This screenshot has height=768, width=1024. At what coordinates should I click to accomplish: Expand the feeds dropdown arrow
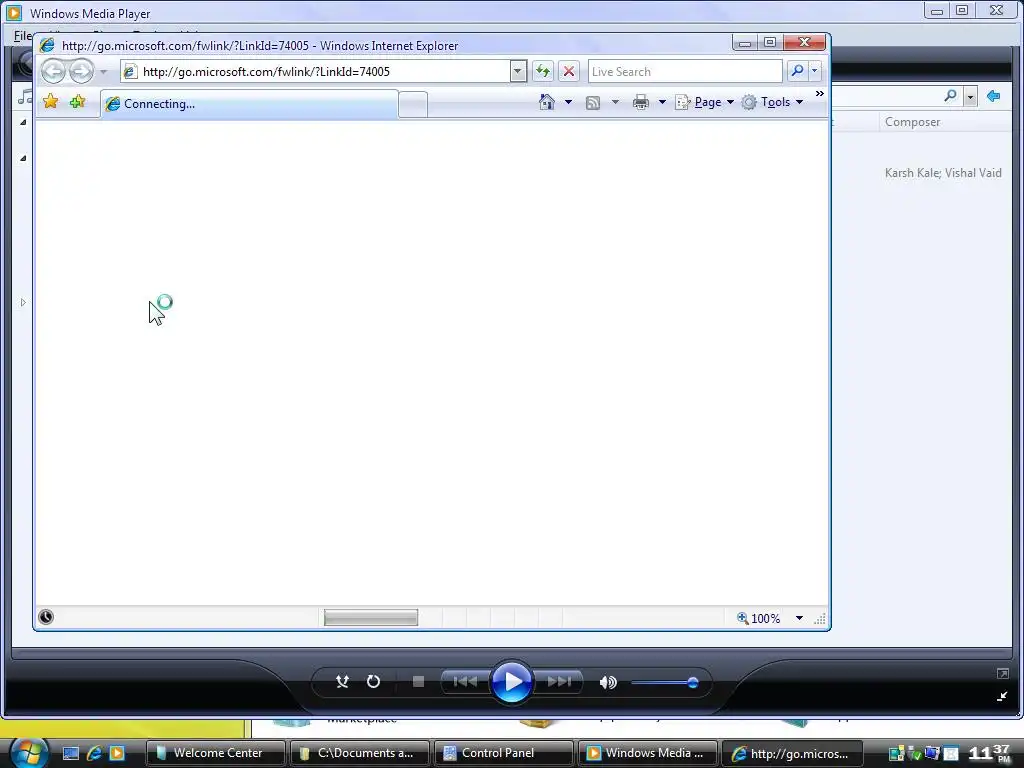(x=615, y=102)
